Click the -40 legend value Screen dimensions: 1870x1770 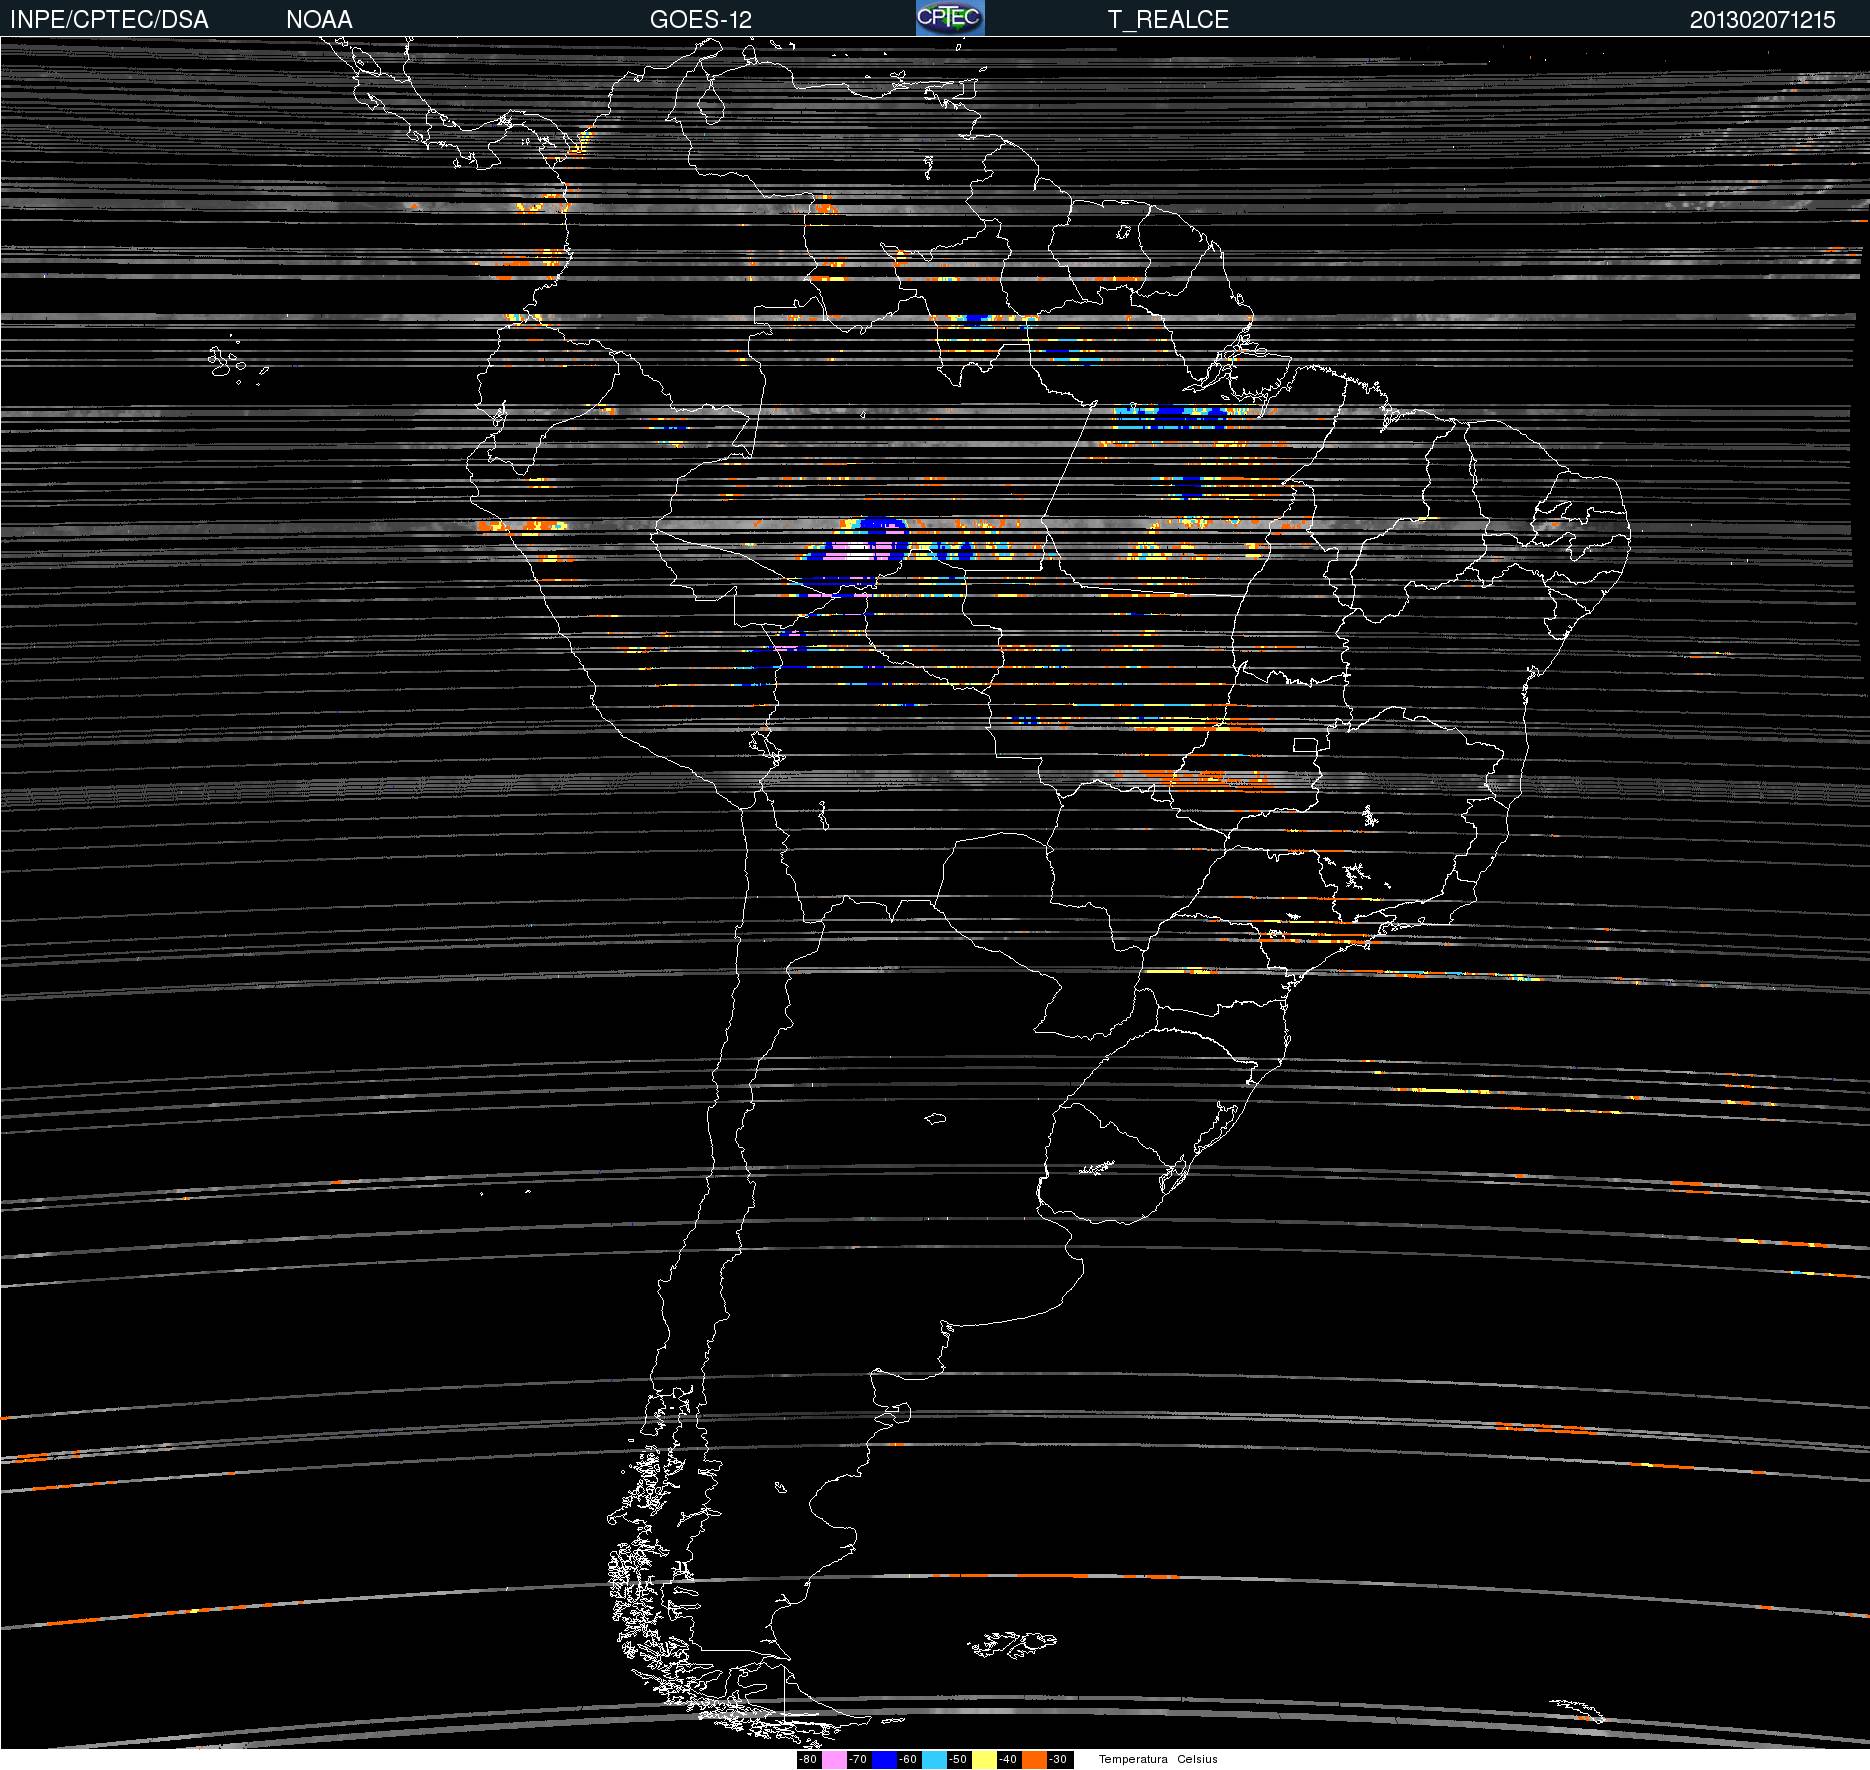[1008, 1759]
